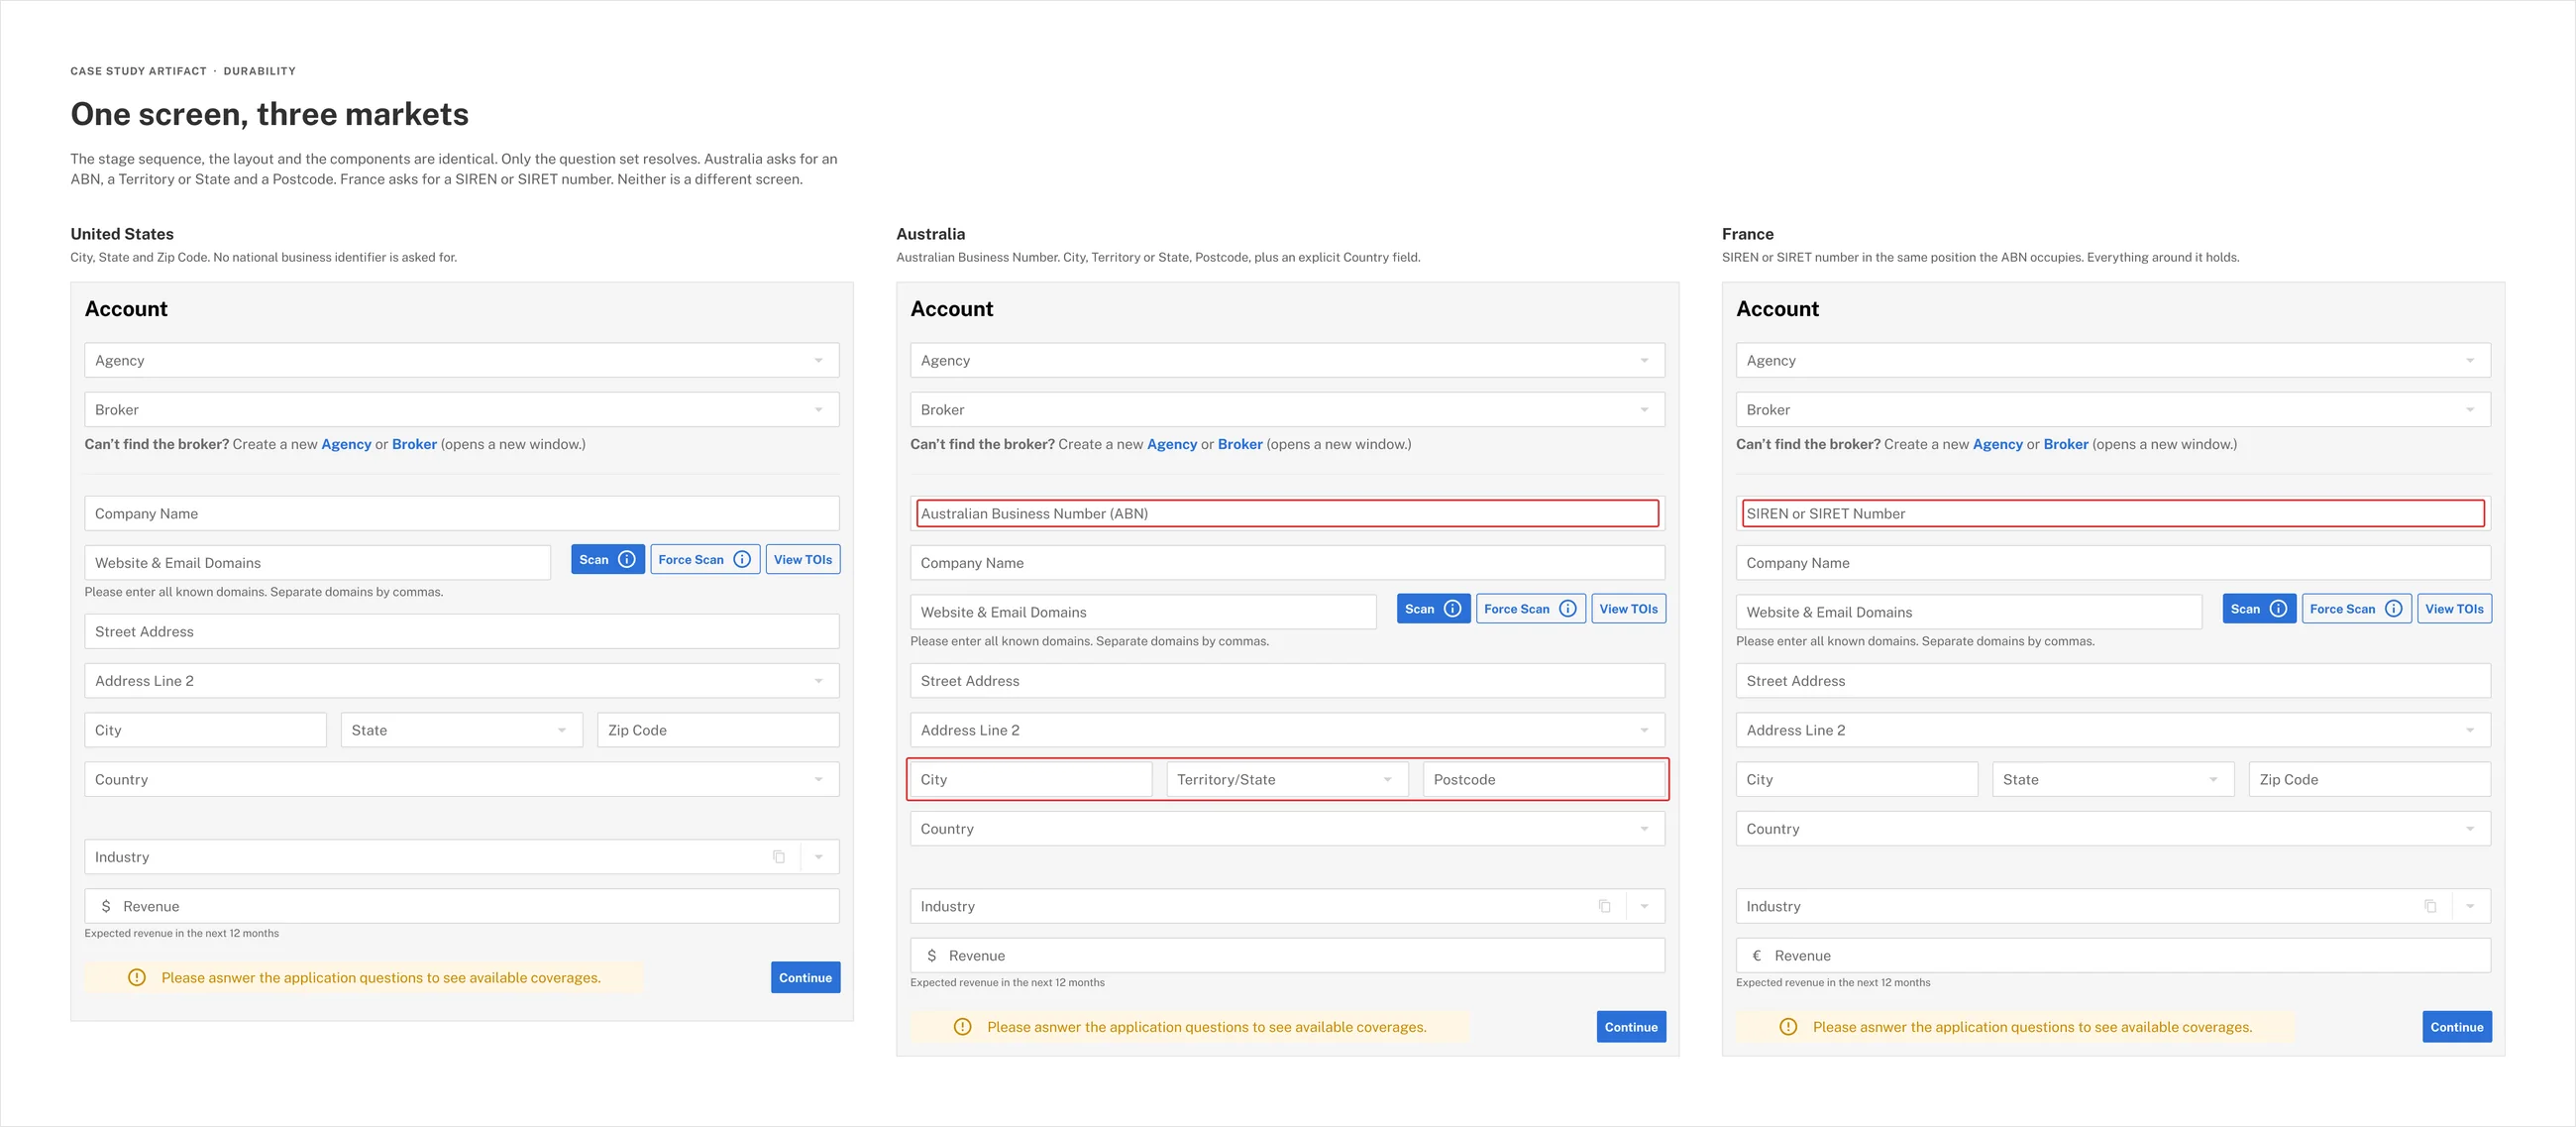Click Continue in the United States form
The image size is (2576, 1127).
coord(806,978)
